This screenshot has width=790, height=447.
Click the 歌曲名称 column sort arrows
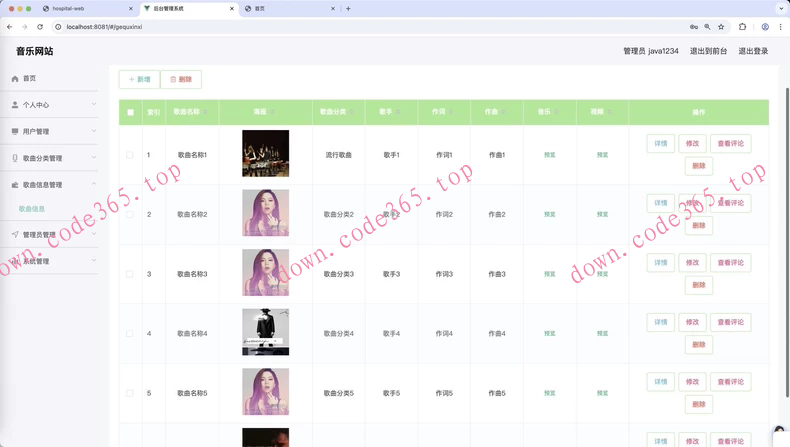[205, 112]
